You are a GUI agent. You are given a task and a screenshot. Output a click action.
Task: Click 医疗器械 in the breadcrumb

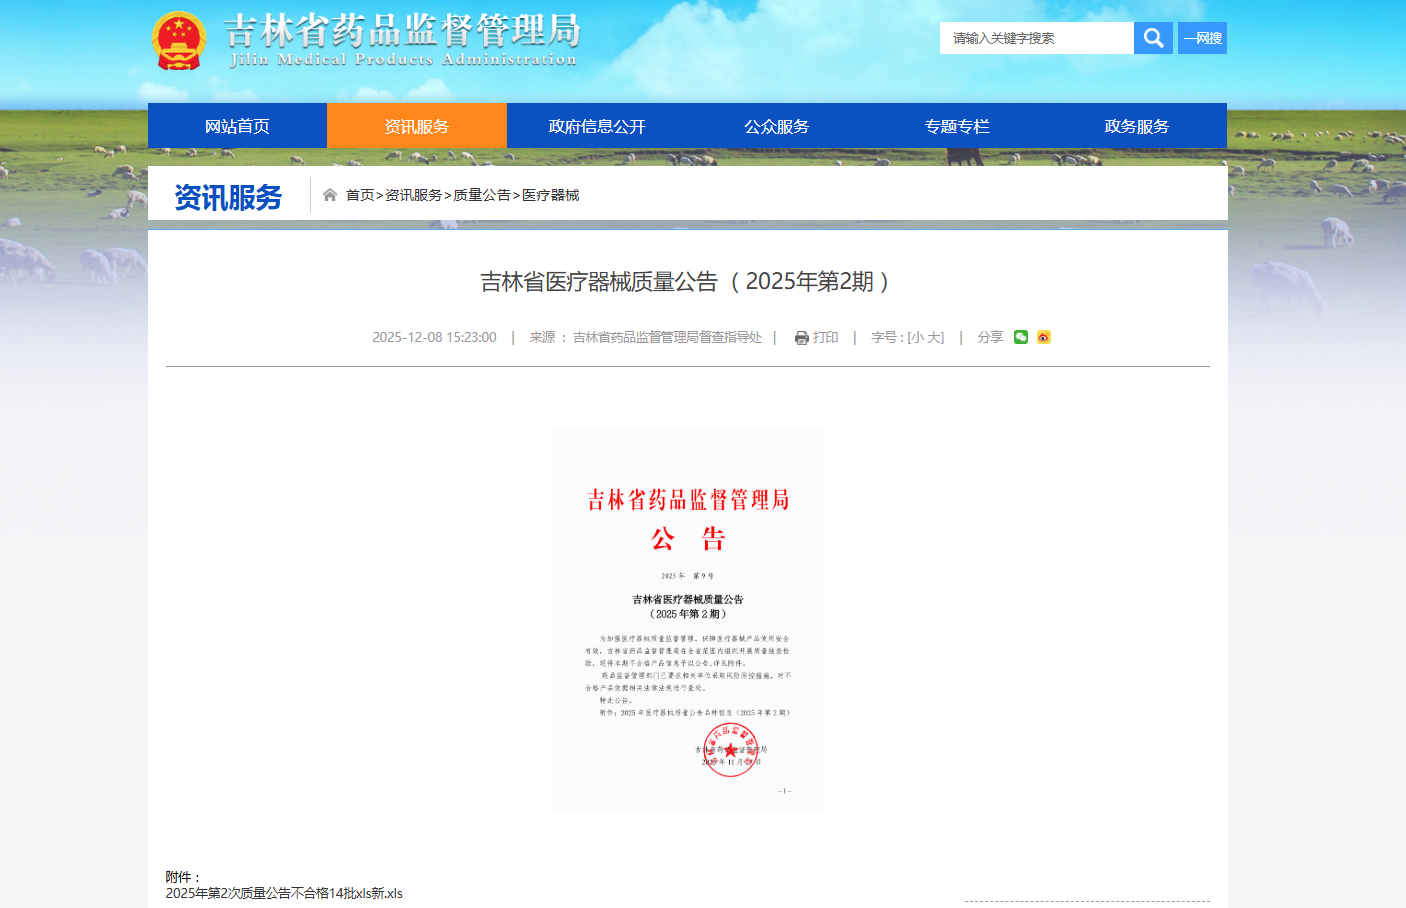pyautogui.click(x=551, y=195)
